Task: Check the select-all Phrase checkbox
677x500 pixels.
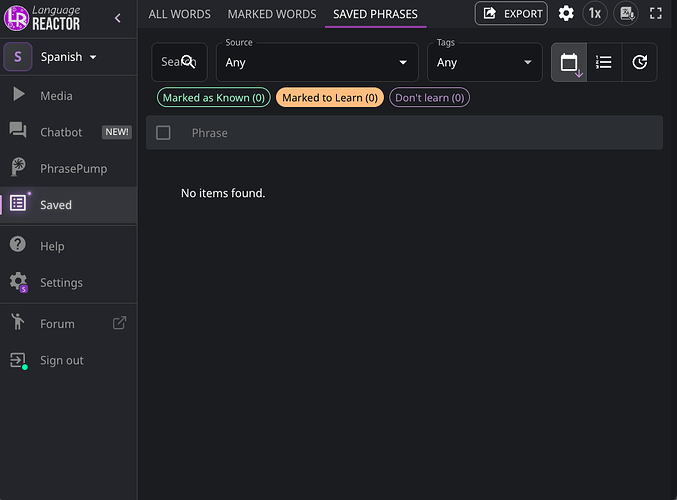Action: [x=163, y=133]
